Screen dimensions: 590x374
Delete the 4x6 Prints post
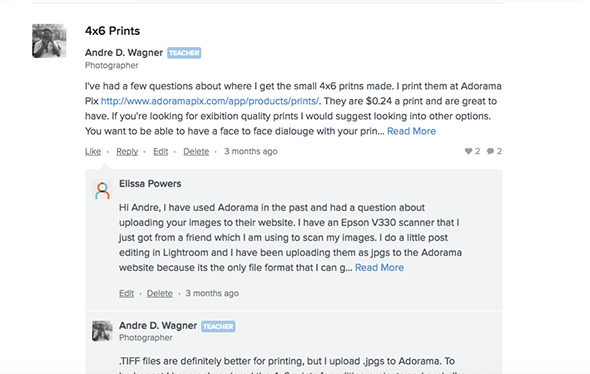tap(196, 151)
